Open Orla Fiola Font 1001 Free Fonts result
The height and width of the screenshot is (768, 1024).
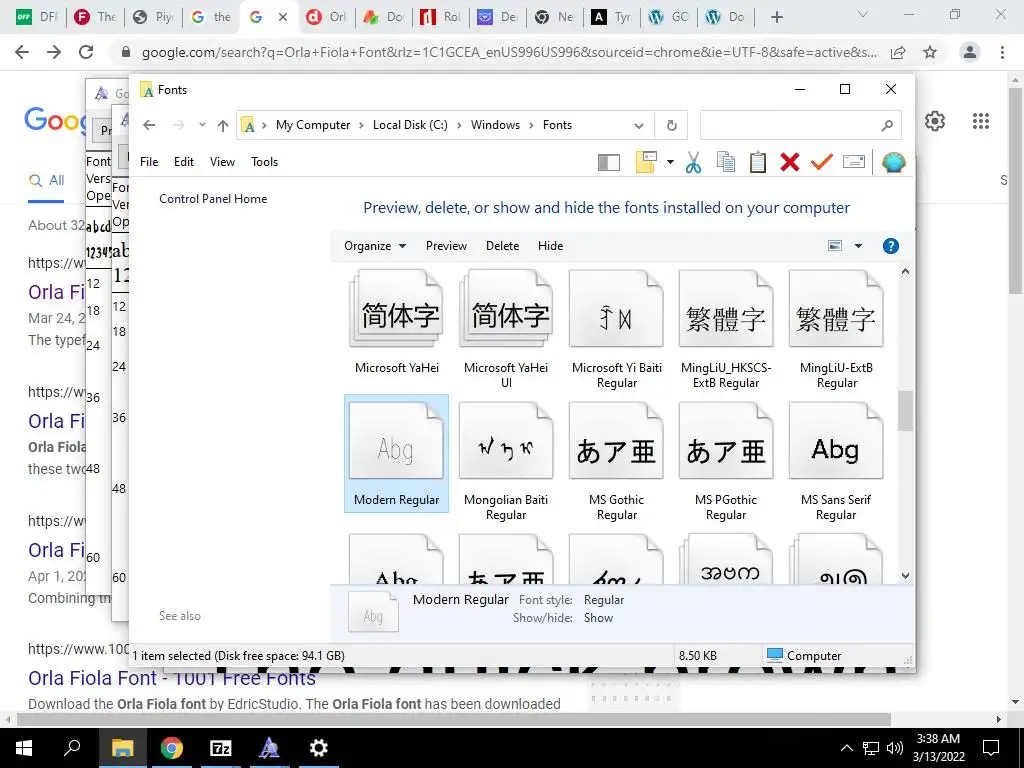(172, 679)
